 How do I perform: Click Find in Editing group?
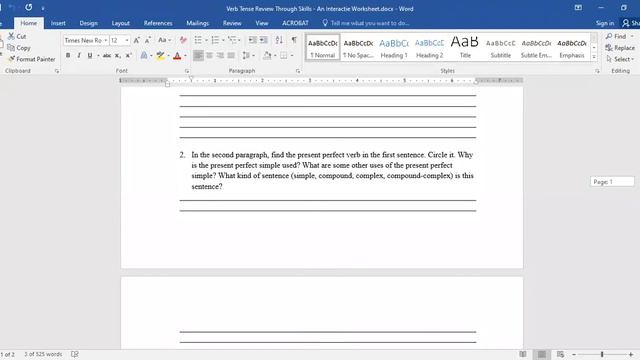click(618, 36)
